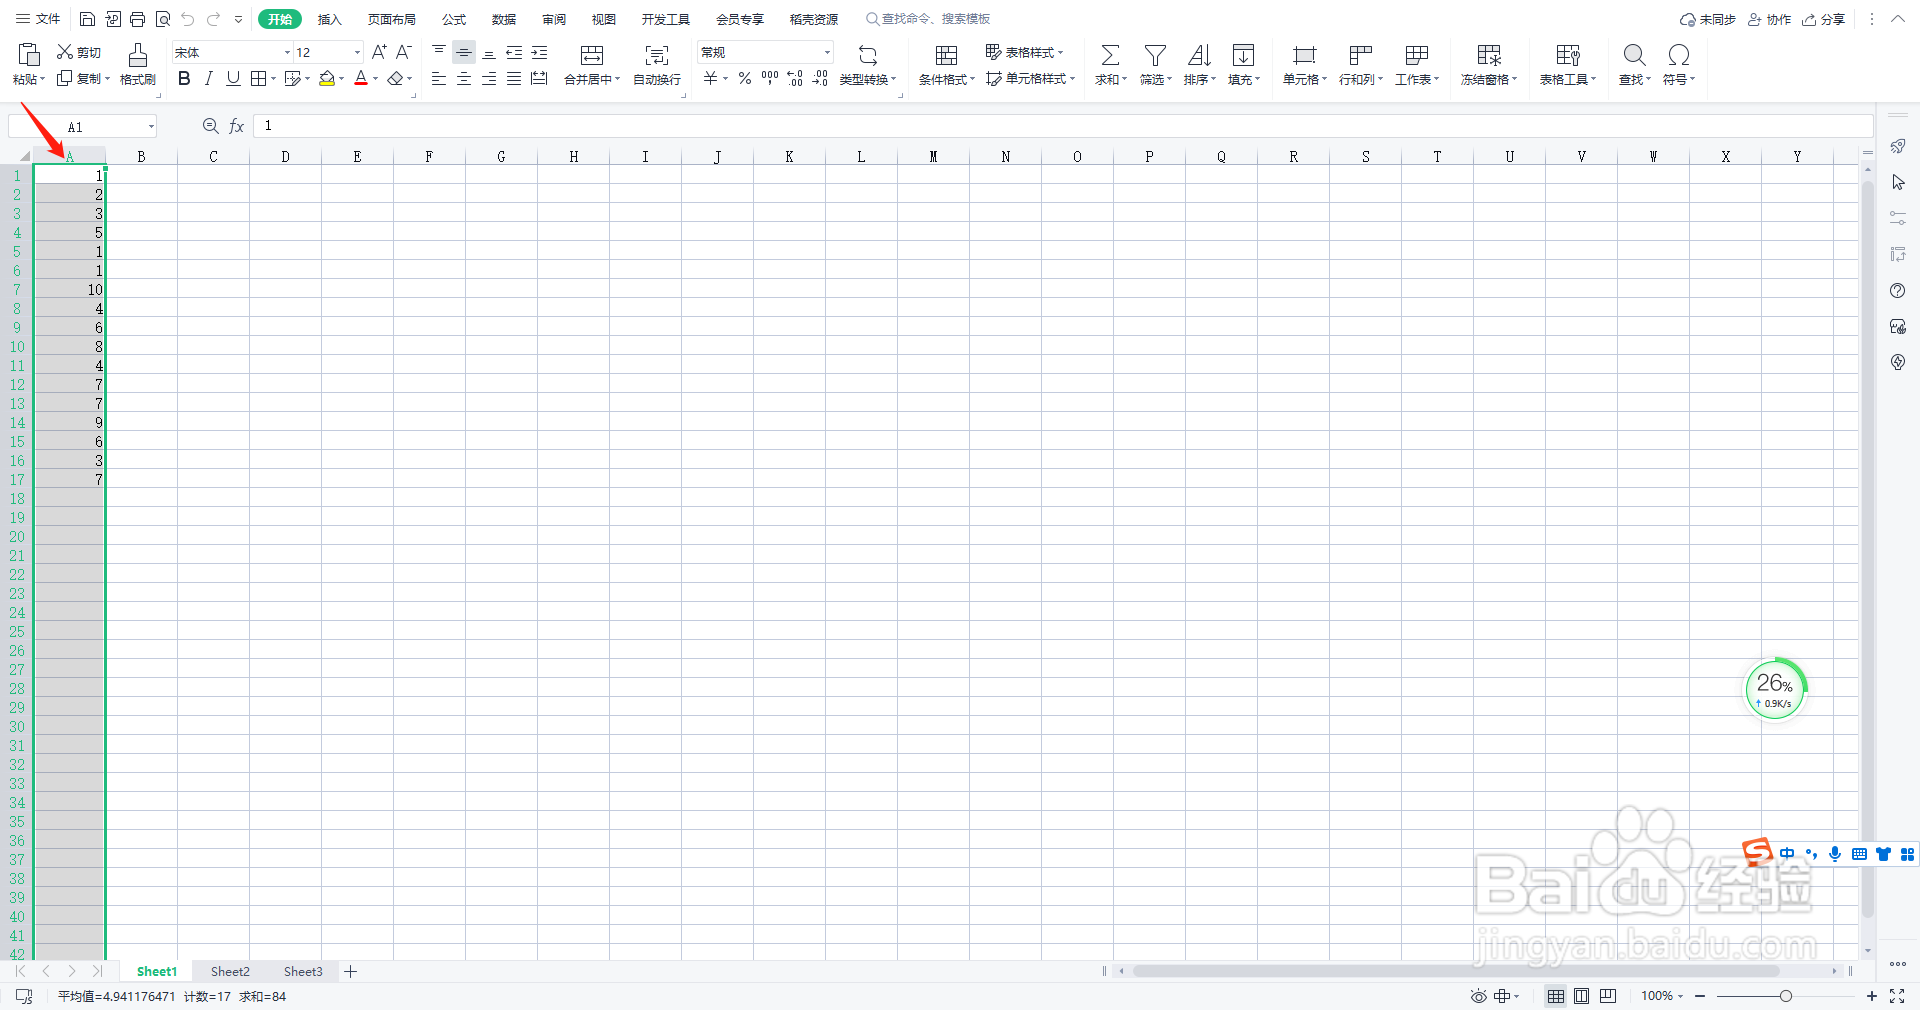Click the Save icon in quick access
This screenshot has height=1010, width=1920.
pyautogui.click(x=87, y=19)
